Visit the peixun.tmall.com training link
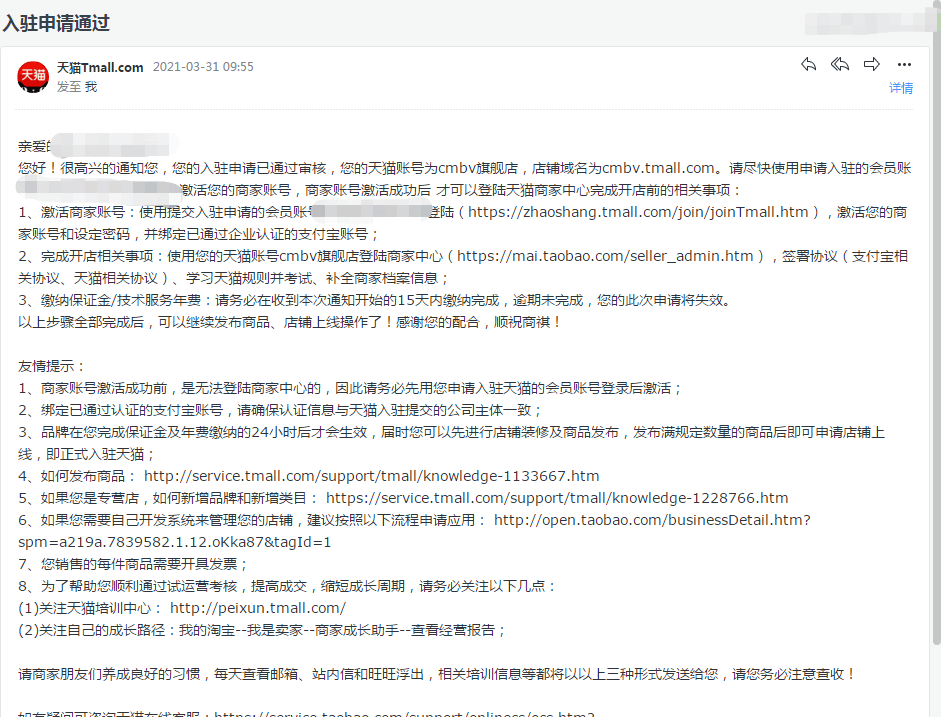 pyautogui.click(x=258, y=608)
